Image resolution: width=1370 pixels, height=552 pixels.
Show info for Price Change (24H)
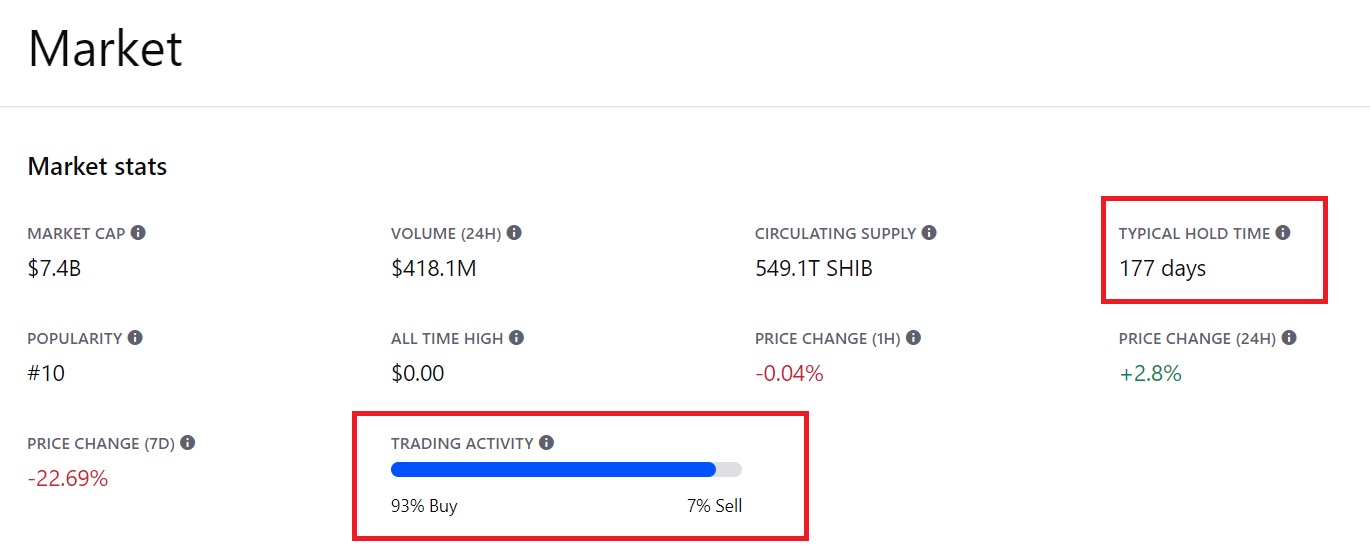click(1289, 337)
